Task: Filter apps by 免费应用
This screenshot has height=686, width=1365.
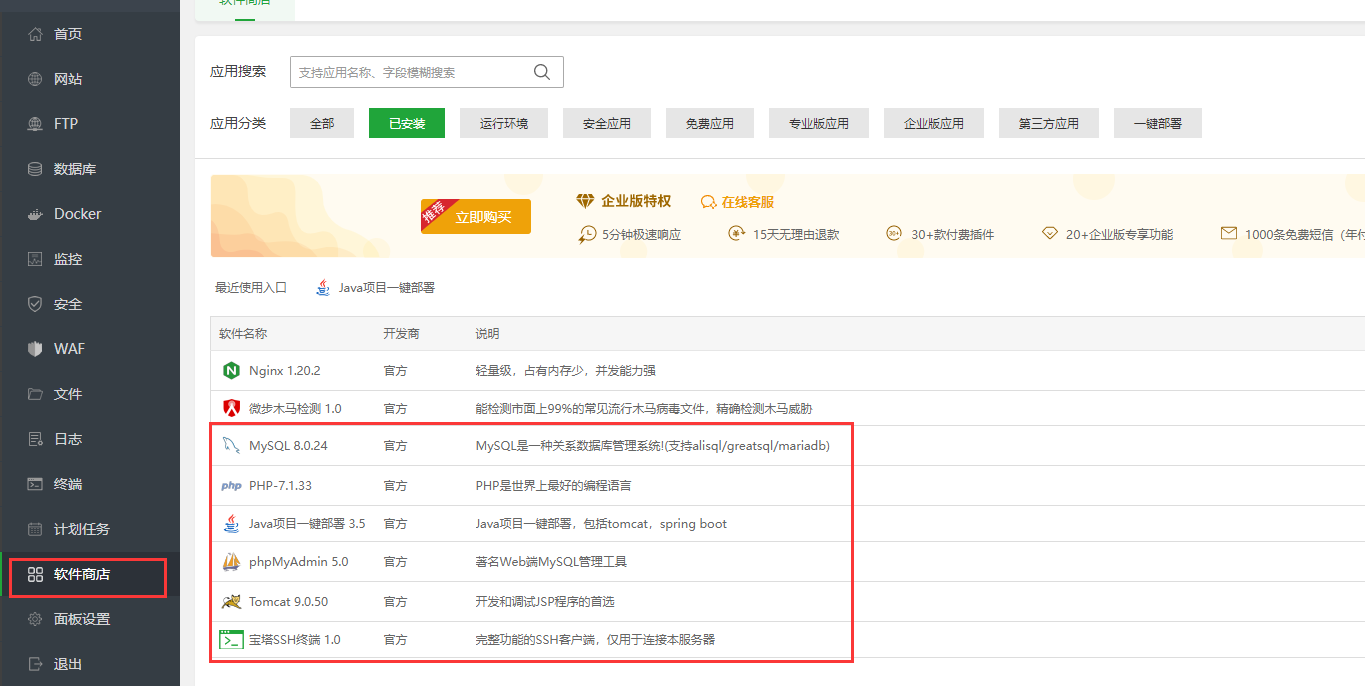Action: [x=710, y=123]
